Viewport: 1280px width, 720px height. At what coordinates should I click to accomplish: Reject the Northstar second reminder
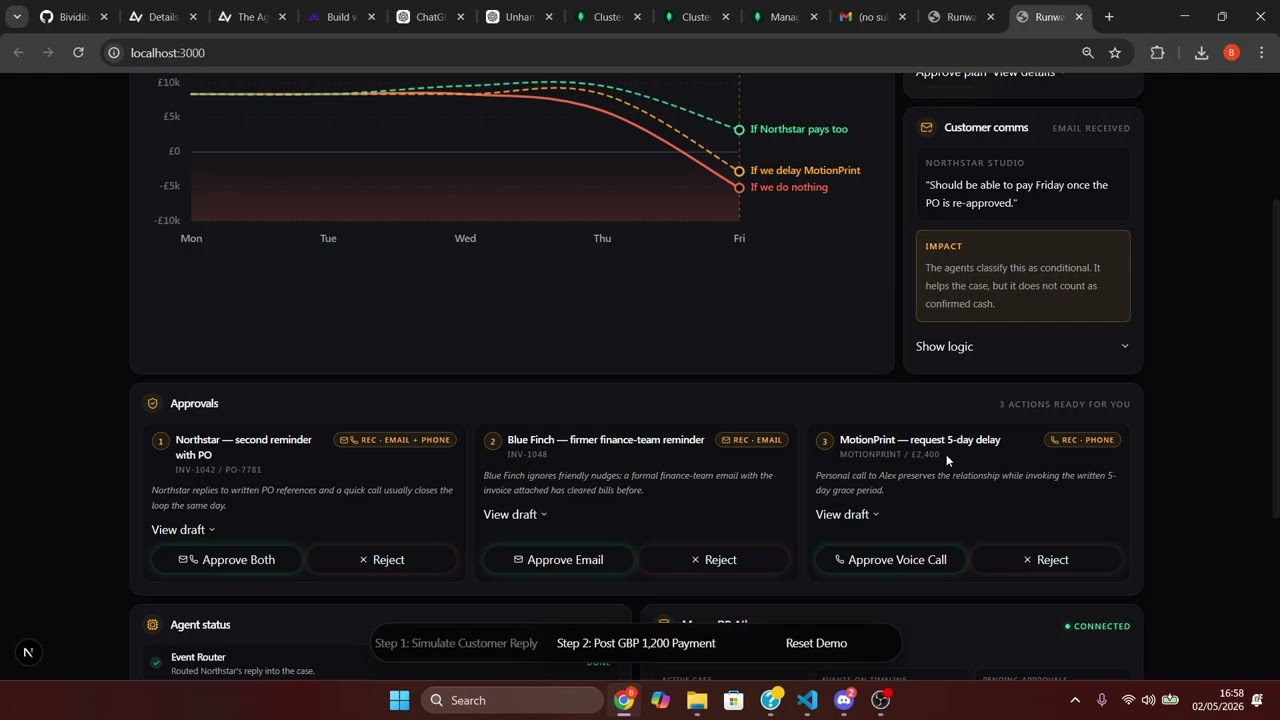pyautogui.click(x=382, y=560)
